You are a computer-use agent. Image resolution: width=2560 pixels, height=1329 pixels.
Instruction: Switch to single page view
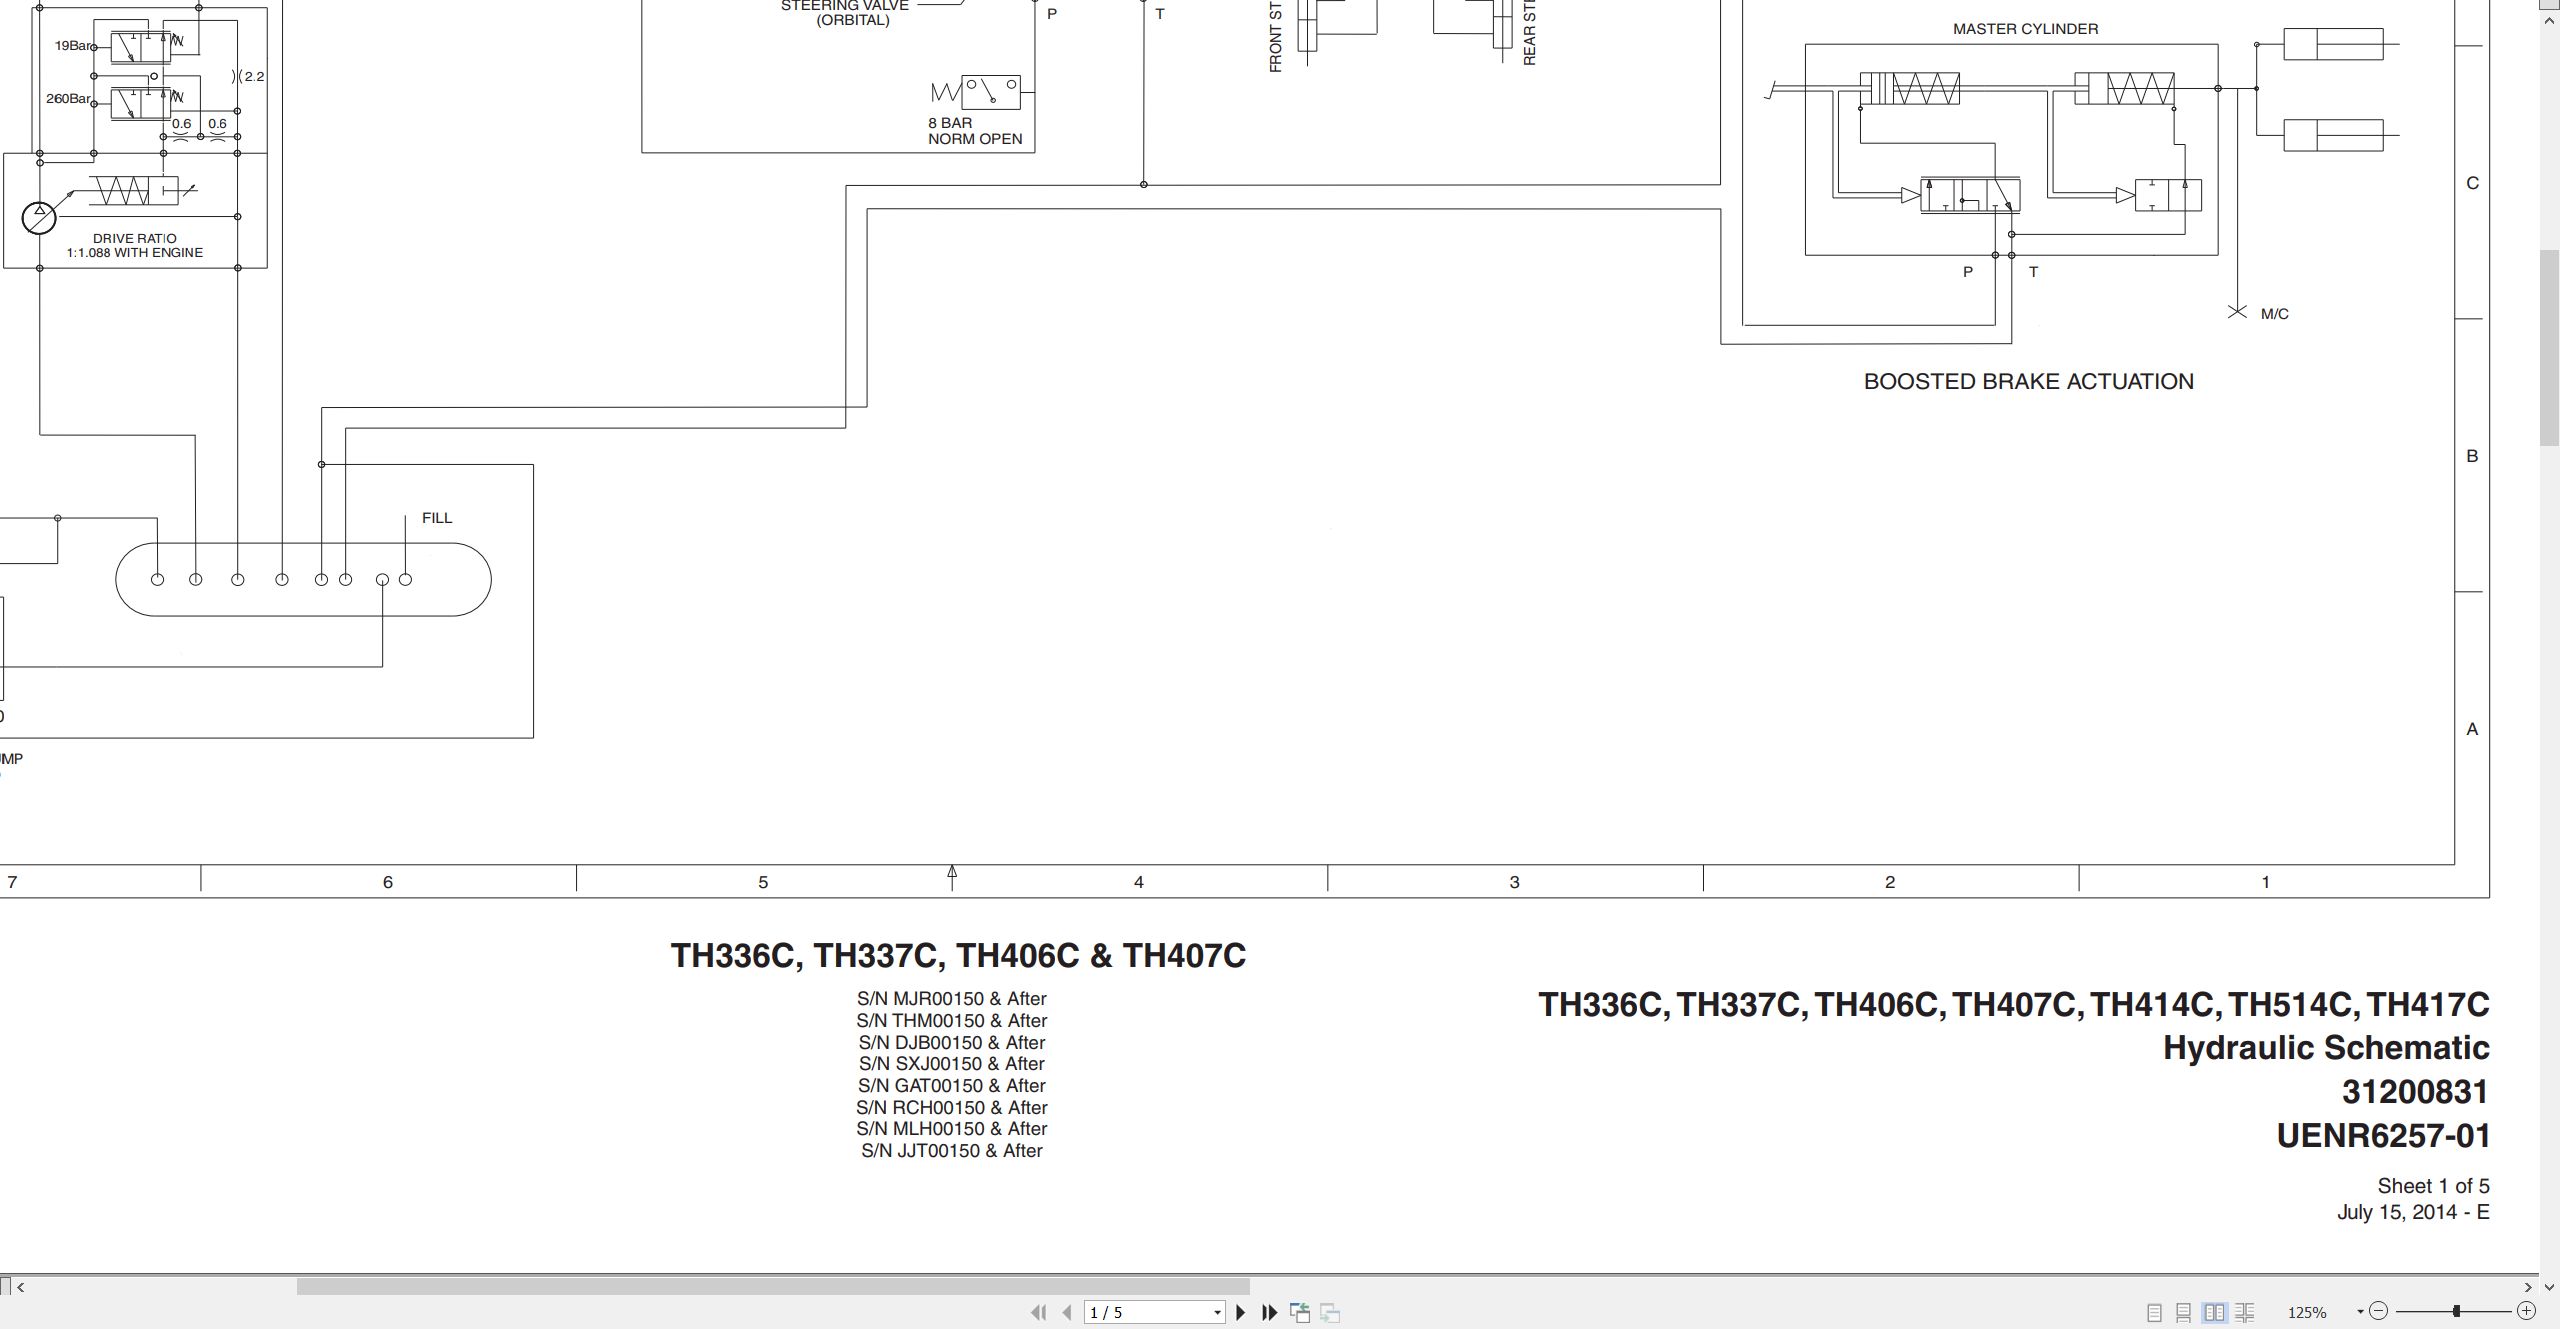[2154, 1312]
